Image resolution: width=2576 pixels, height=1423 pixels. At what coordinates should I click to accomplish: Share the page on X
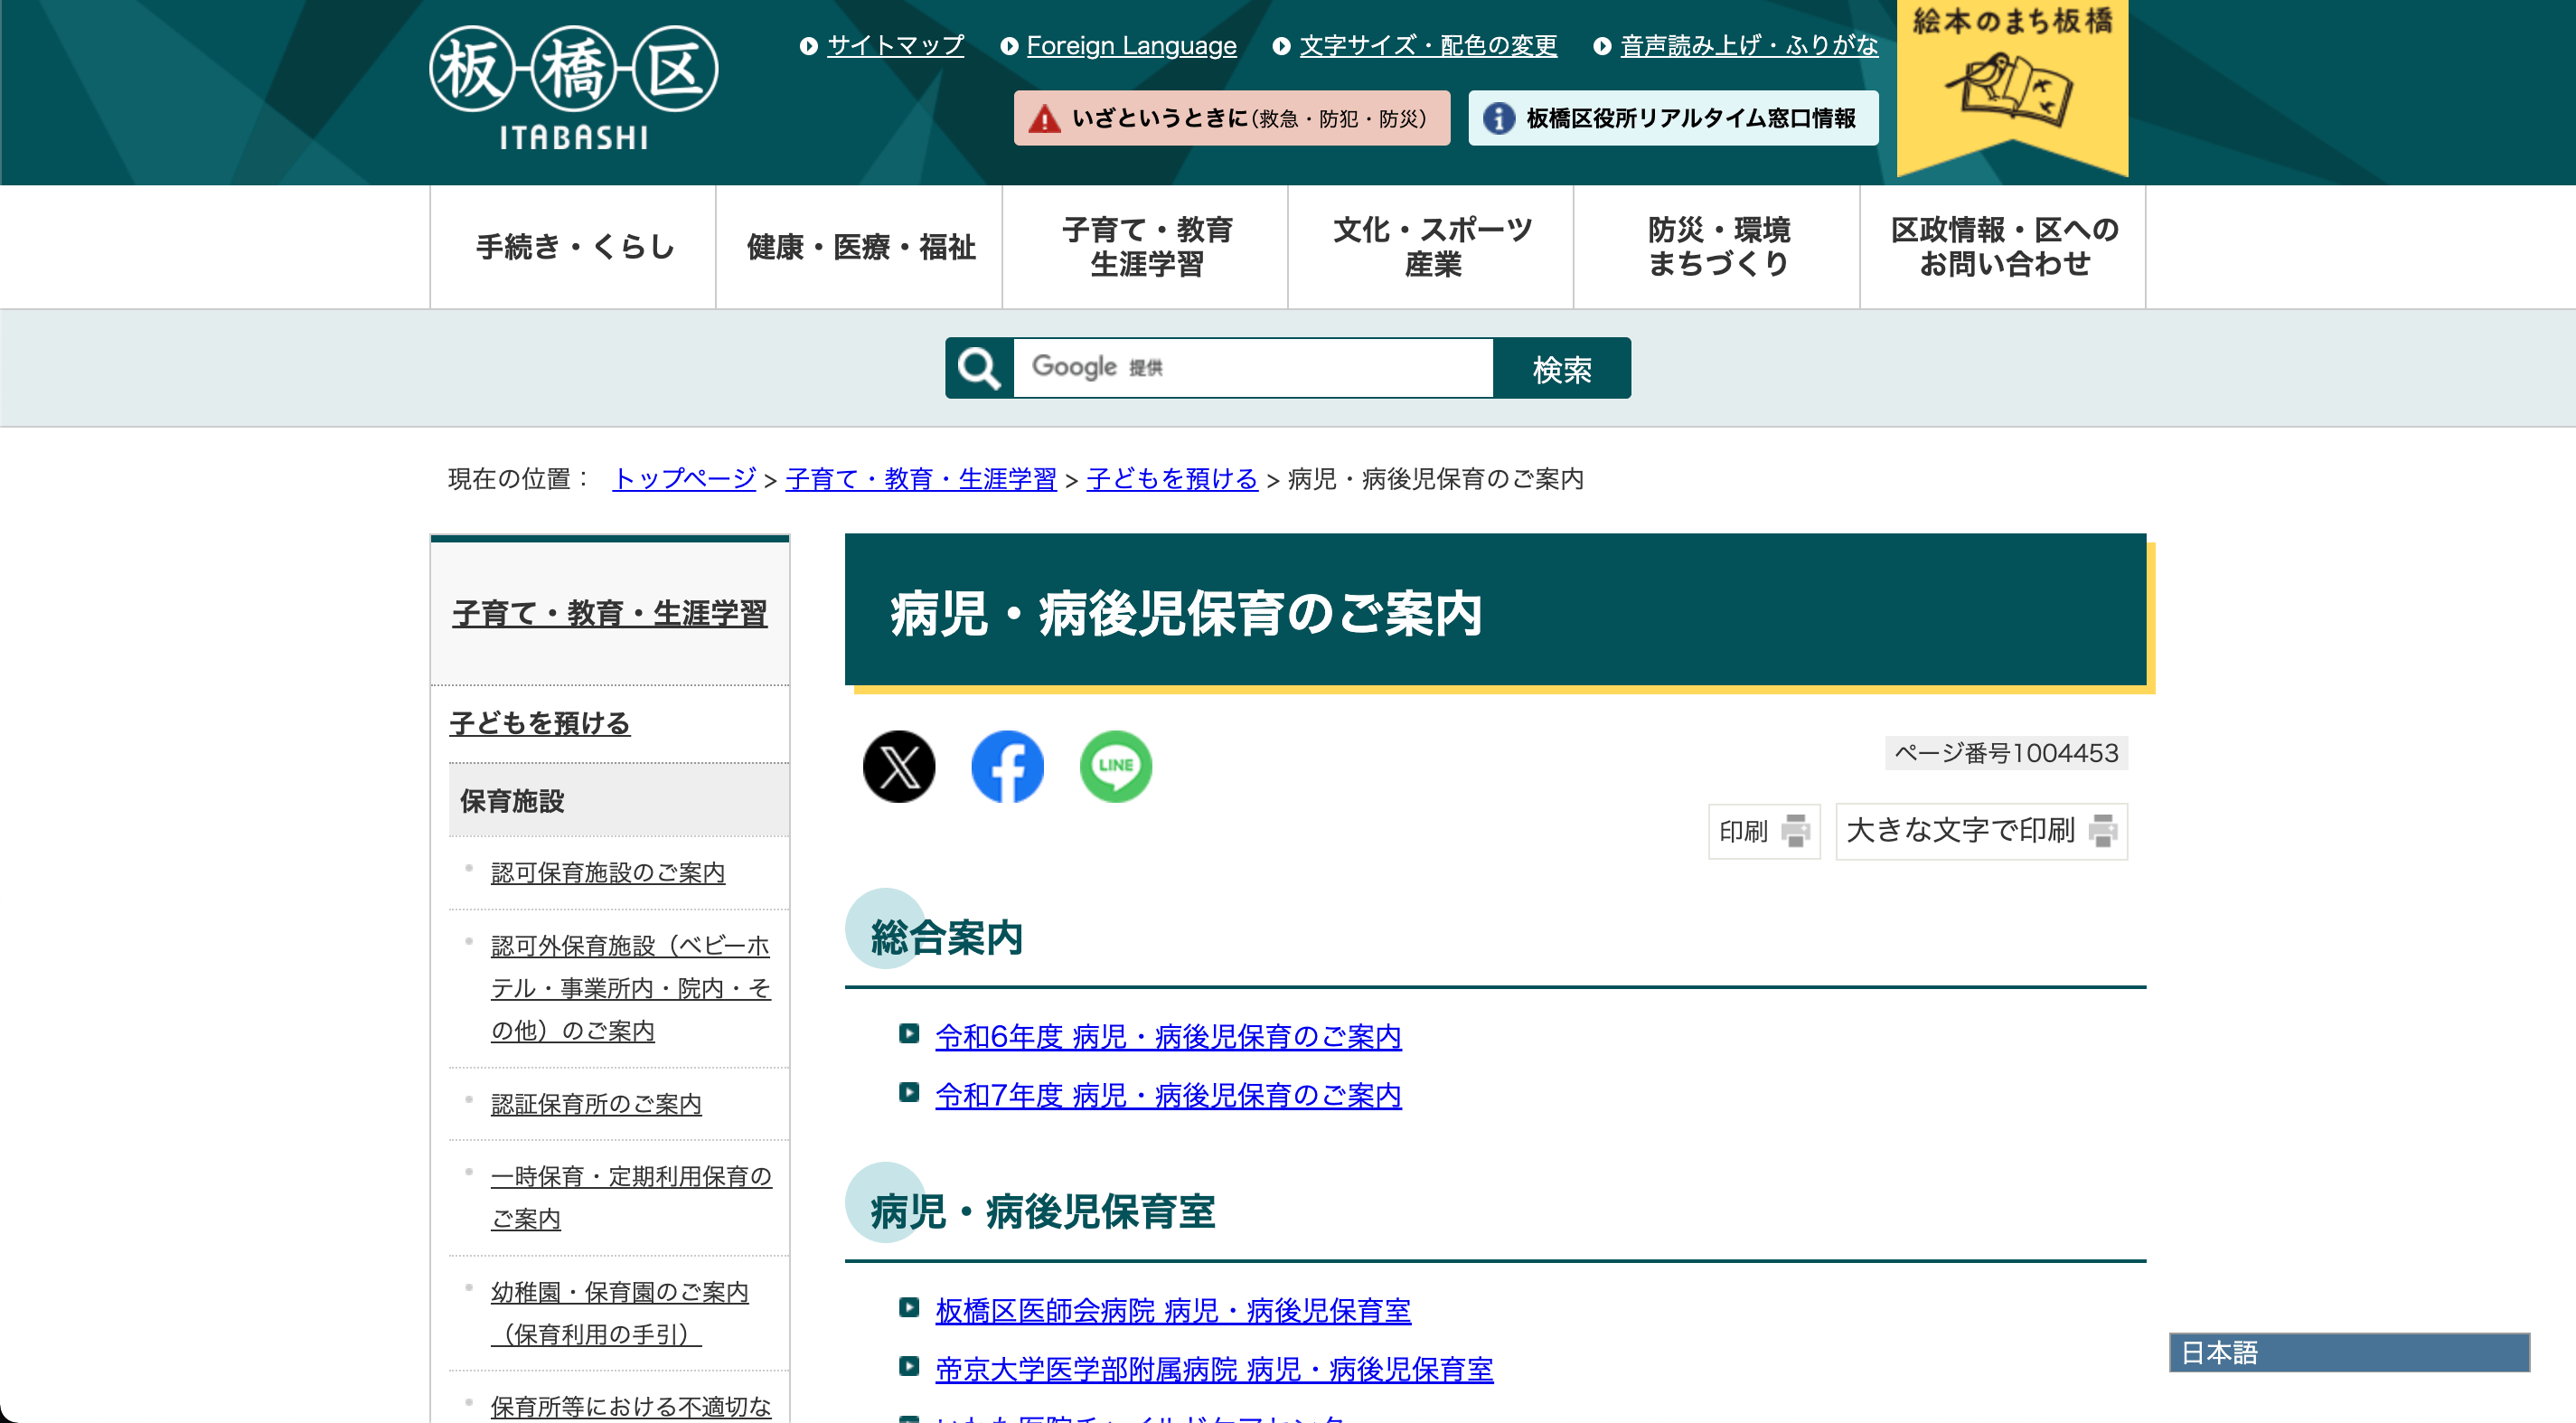tap(899, 766)
